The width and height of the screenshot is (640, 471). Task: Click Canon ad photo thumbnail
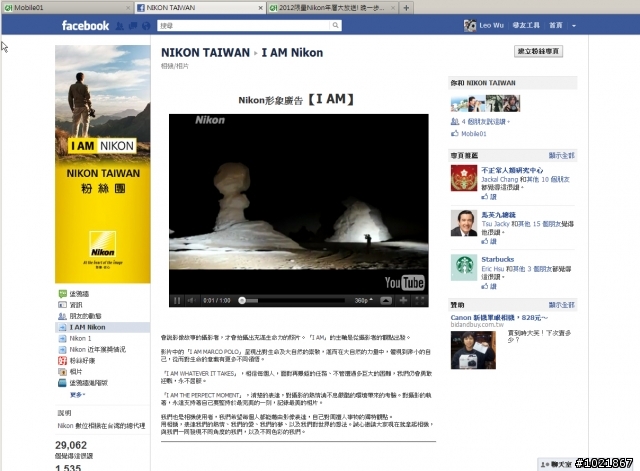click(x=473, y=350)
